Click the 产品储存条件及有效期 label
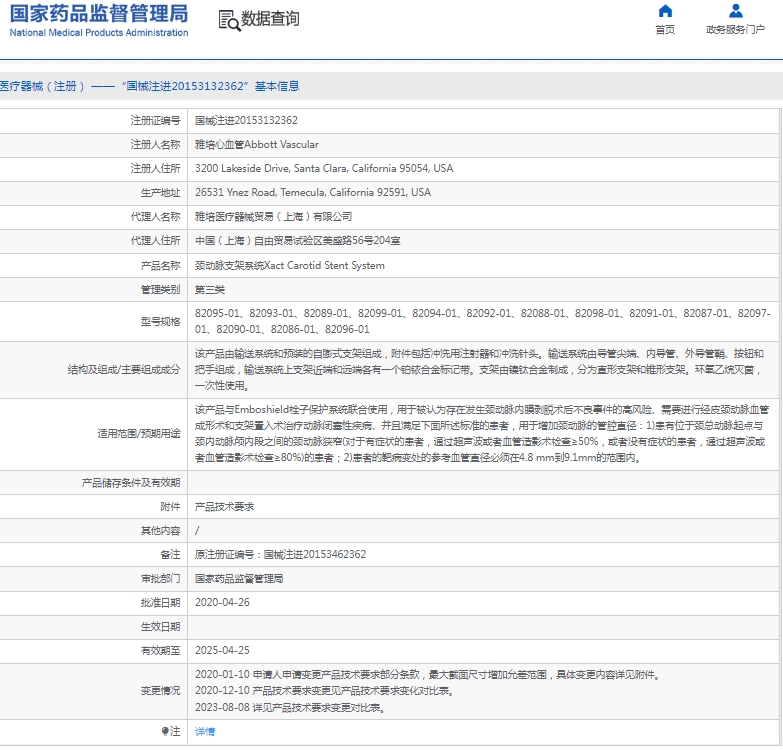The width and height of the screenshot is (783, 750). tap(131, 483)
